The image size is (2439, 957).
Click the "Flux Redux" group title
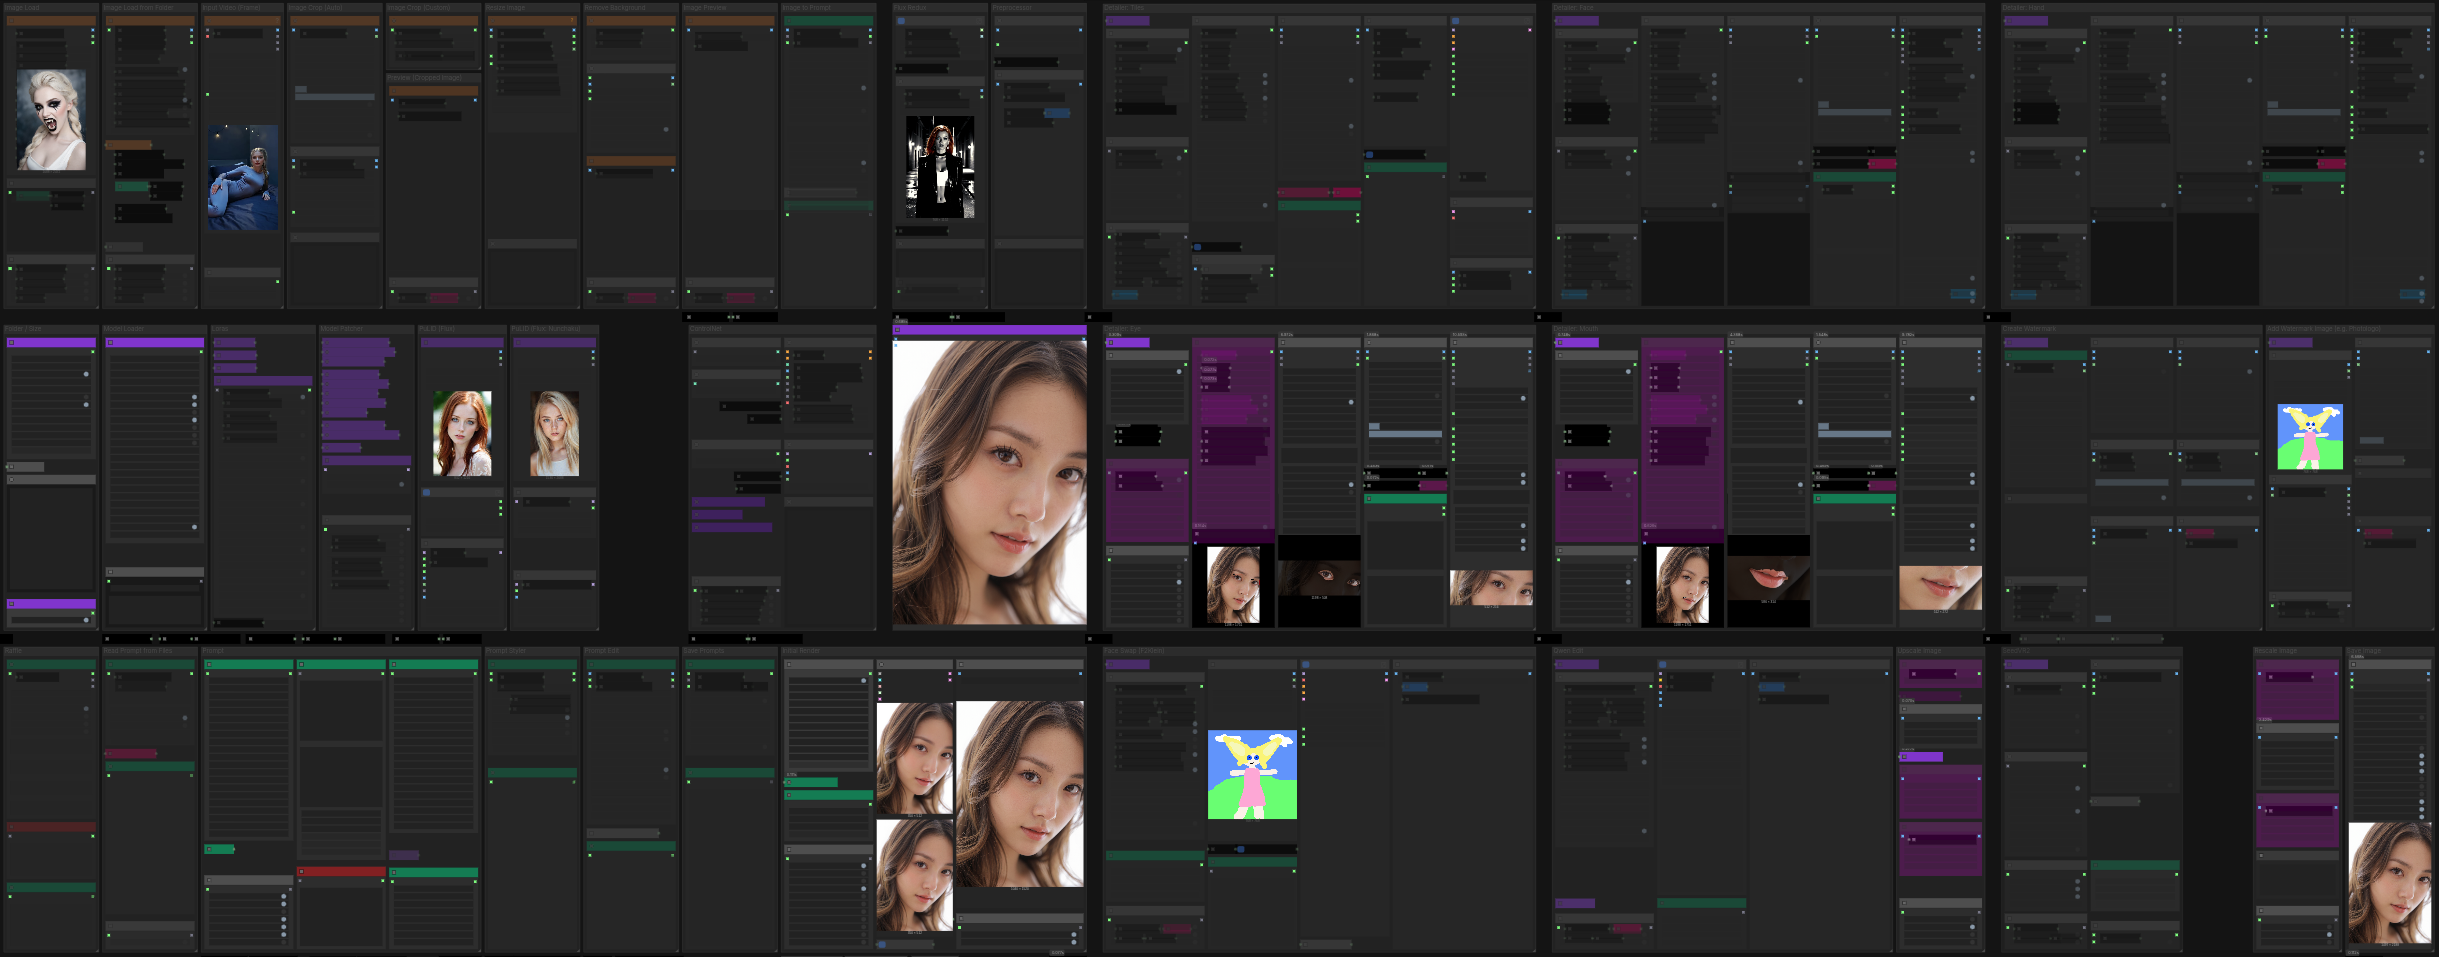(x=910, y=8)
